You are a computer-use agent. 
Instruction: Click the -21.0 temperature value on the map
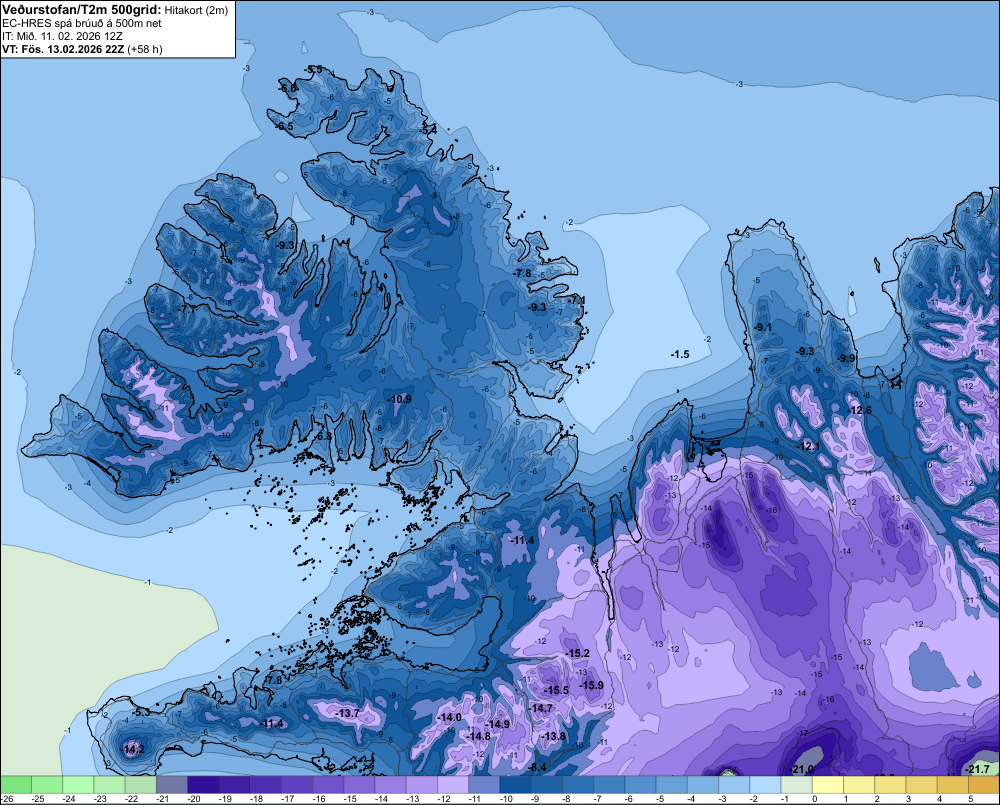(802, 769)
